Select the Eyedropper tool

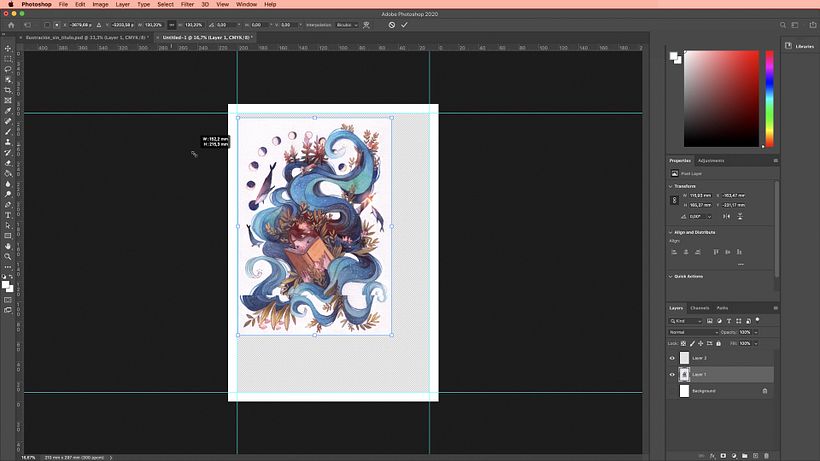pos(8,111)
